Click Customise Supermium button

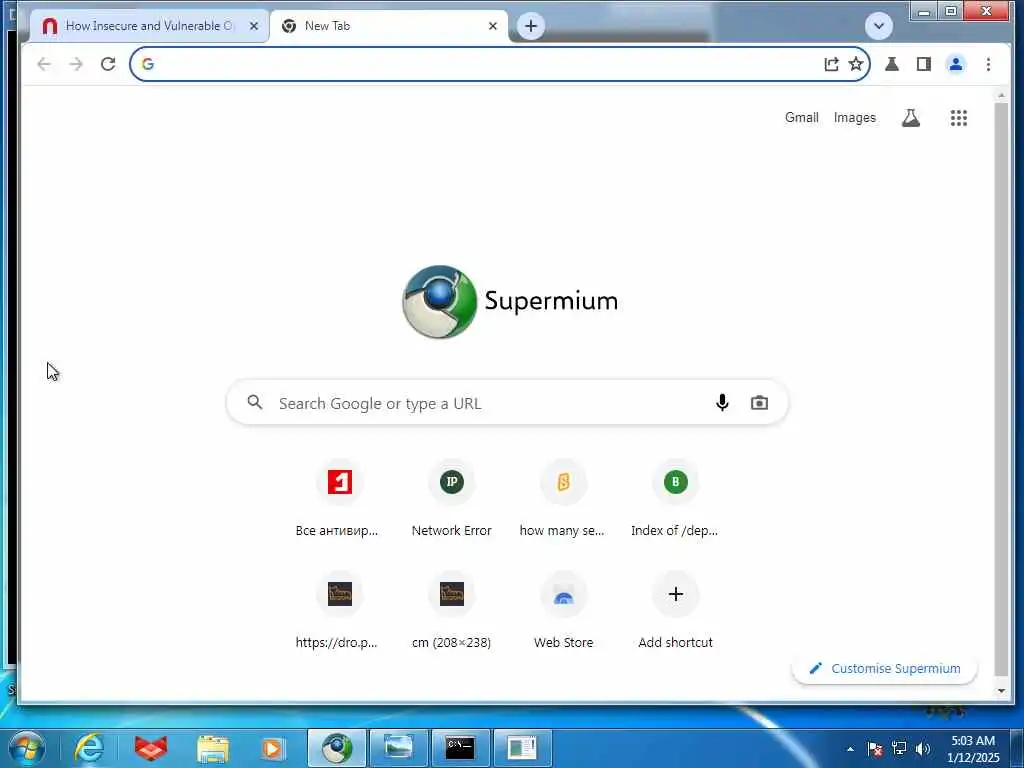(x=884, y=668)
